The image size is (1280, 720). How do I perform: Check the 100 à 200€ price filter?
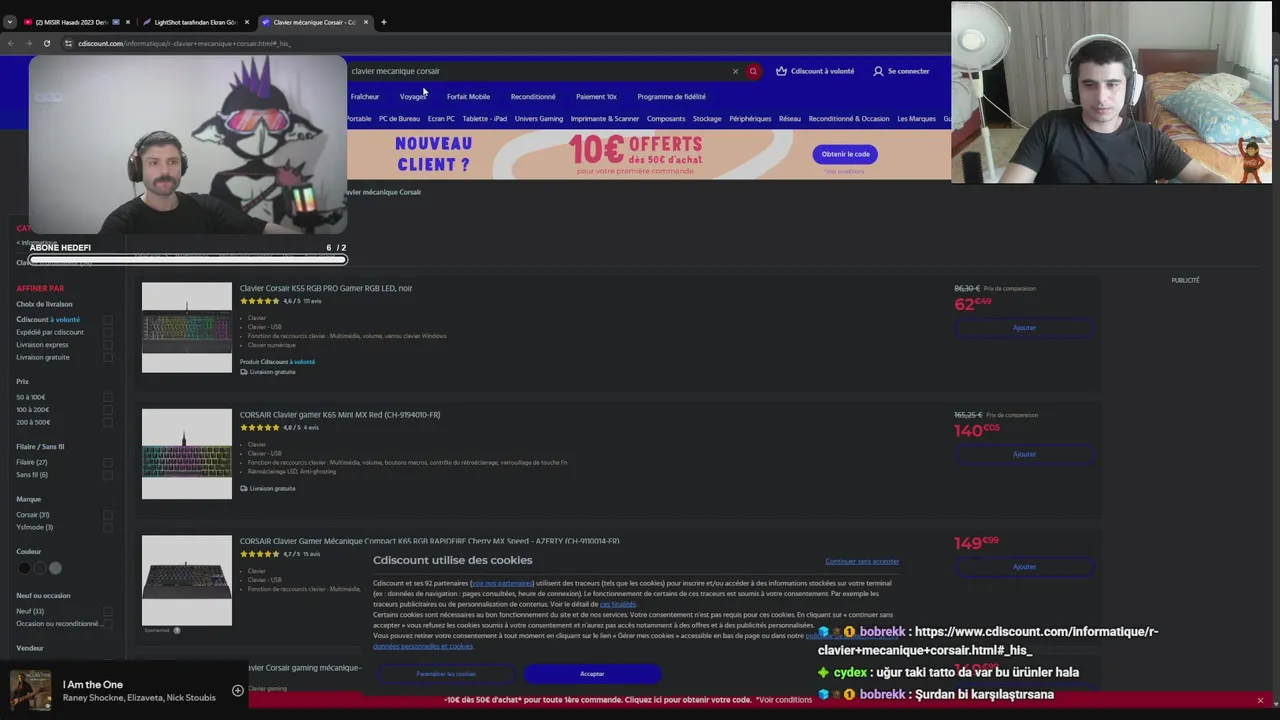coord(108,410)
